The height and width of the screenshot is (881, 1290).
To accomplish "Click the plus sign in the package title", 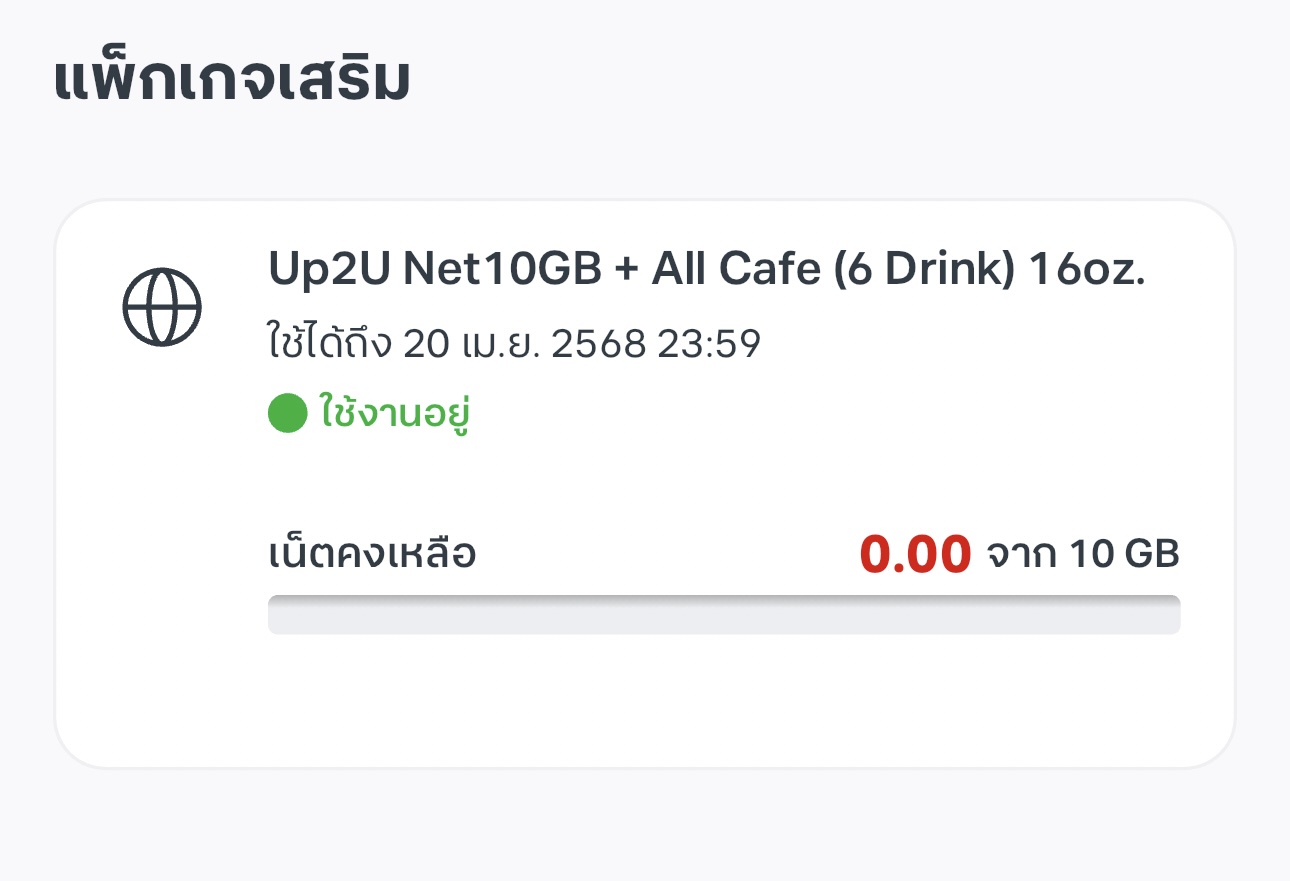I will (x=624, y=268).
